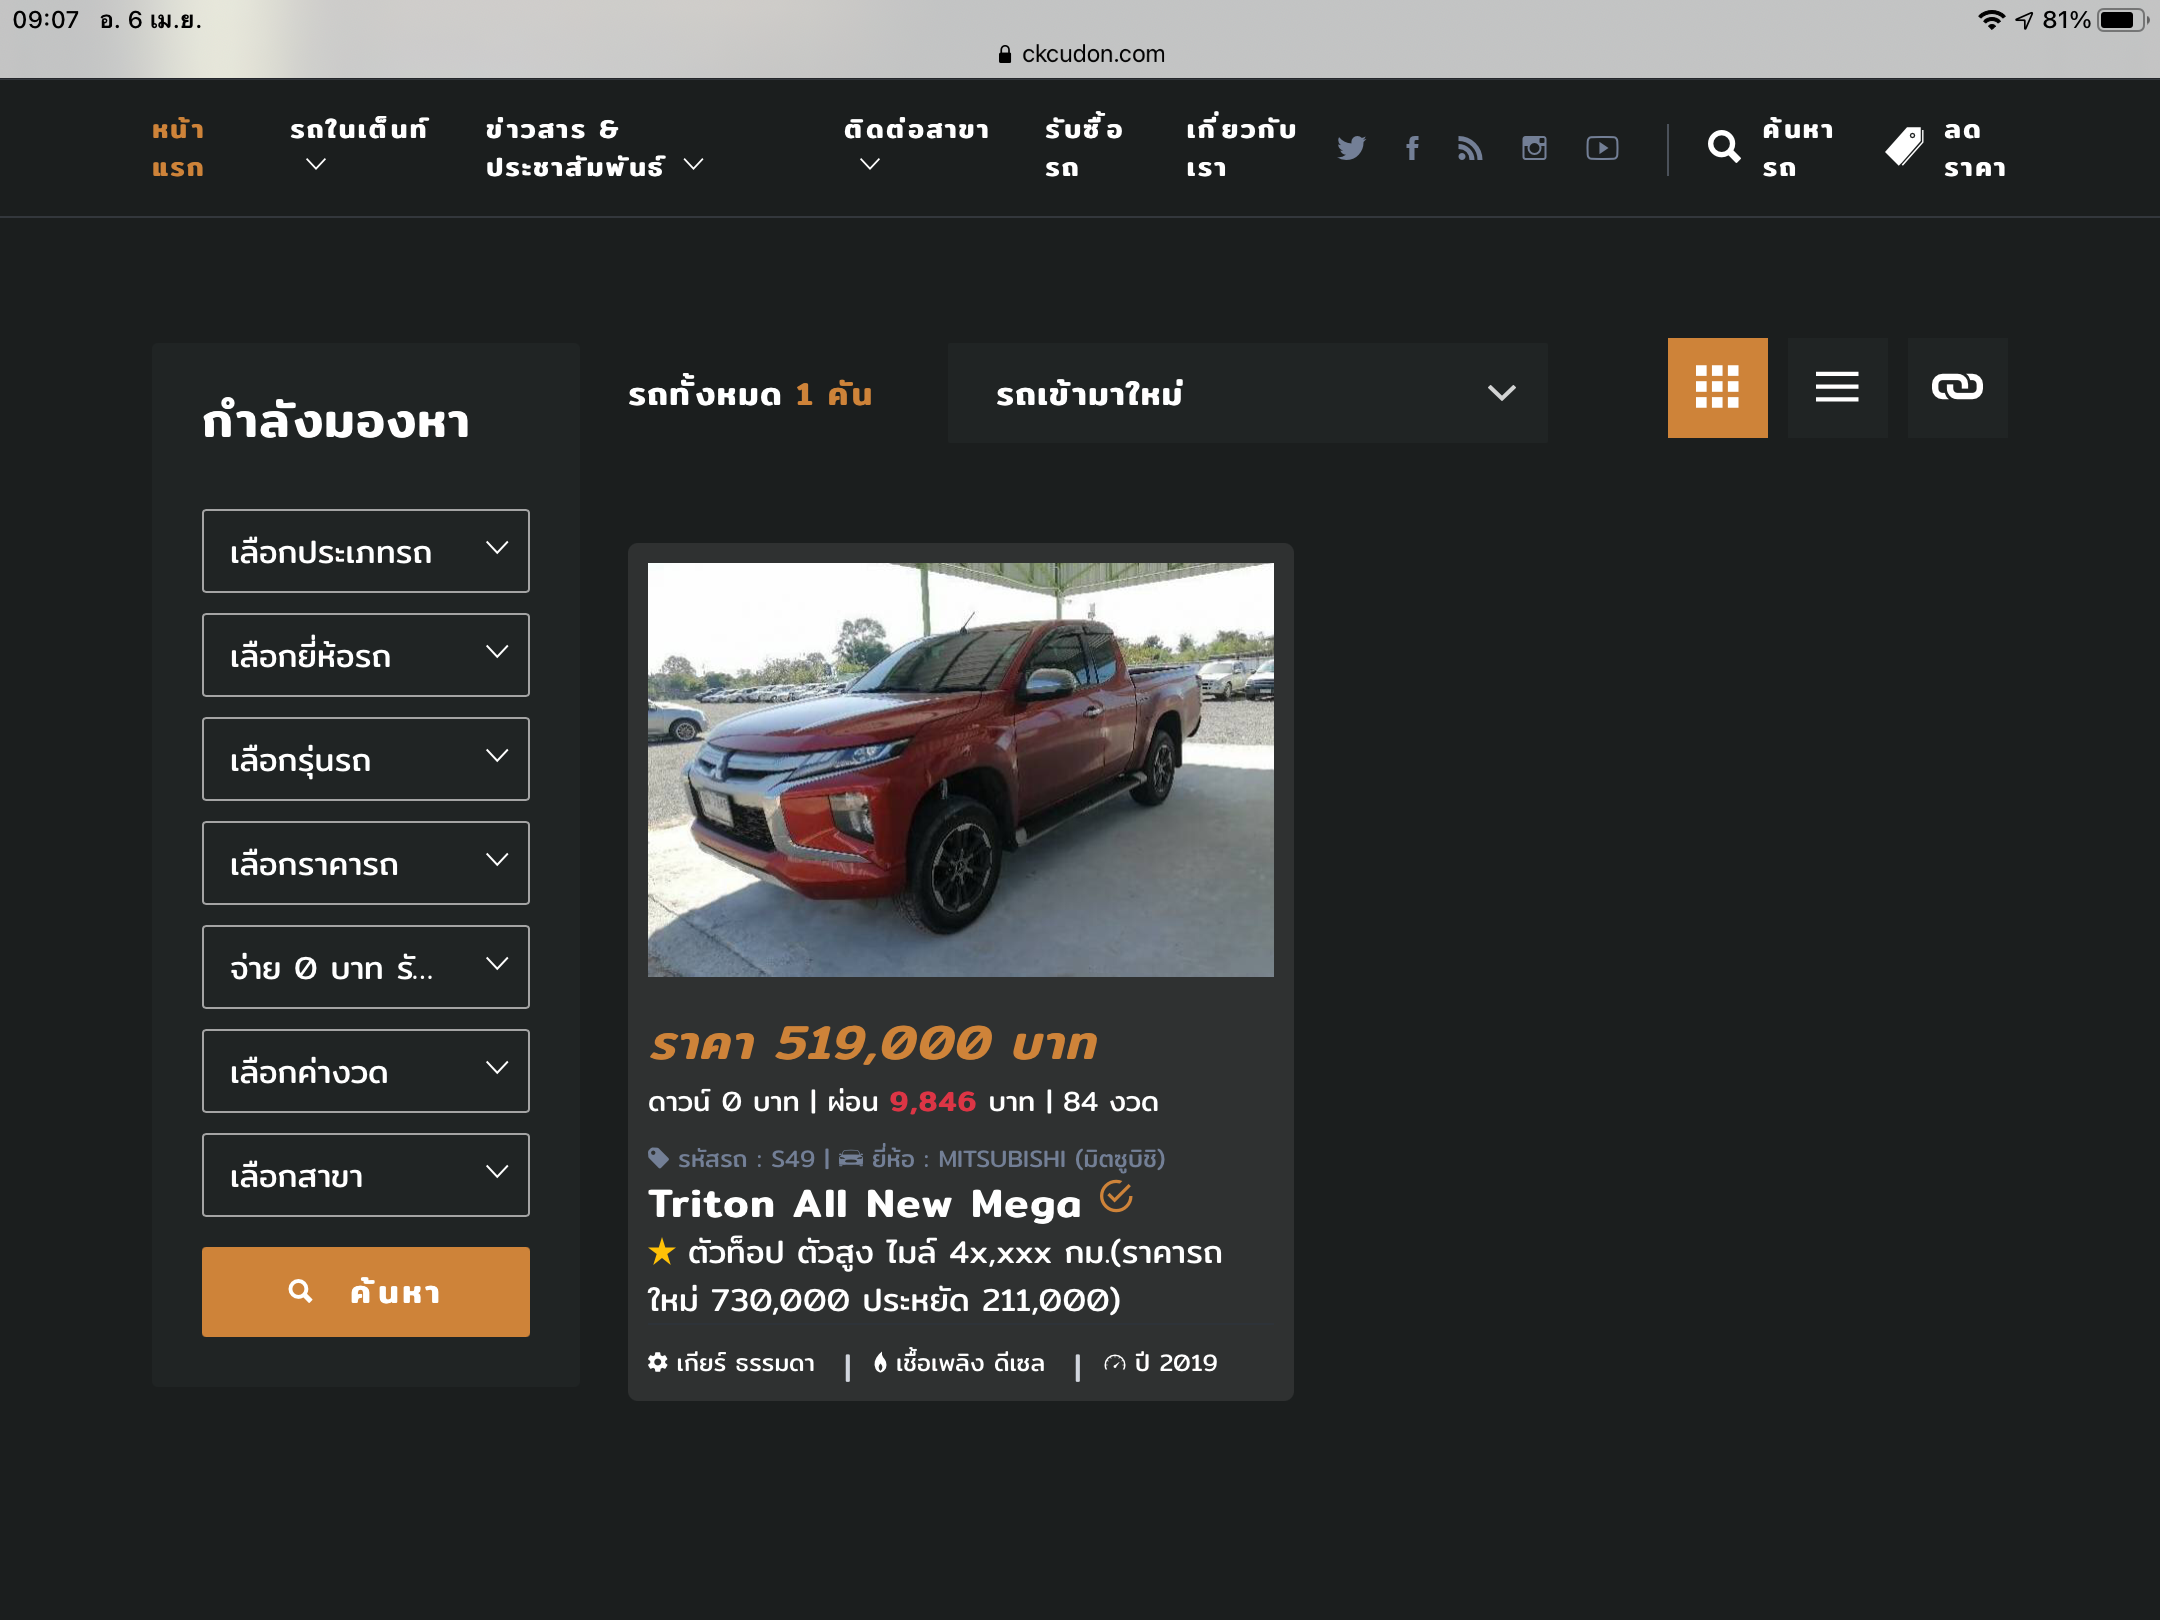
Task: Open the รถเข้ามาใหม่ sort dropdown
Action: pos(1247,393)
